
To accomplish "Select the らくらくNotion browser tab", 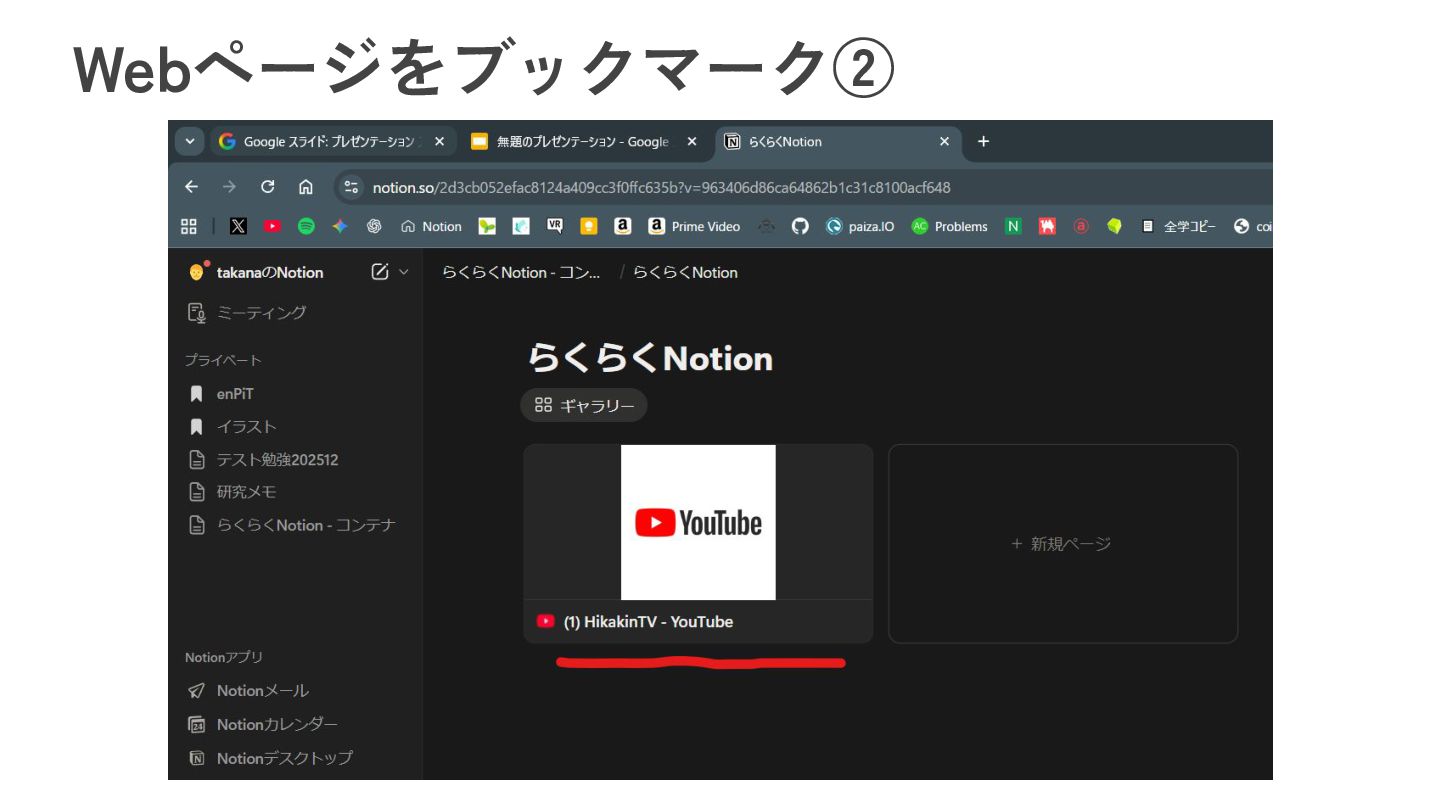I will pos(838,142).
